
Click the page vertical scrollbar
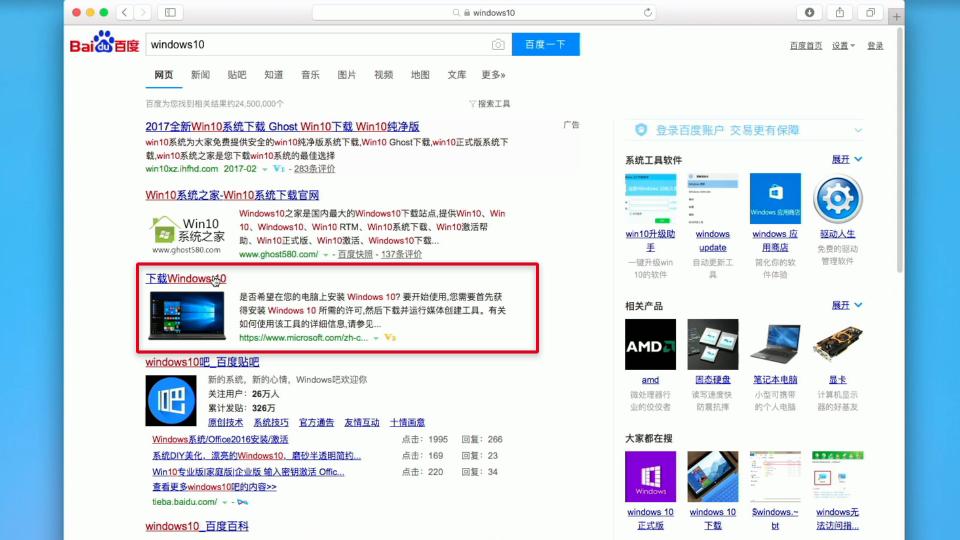coord(899,150)
